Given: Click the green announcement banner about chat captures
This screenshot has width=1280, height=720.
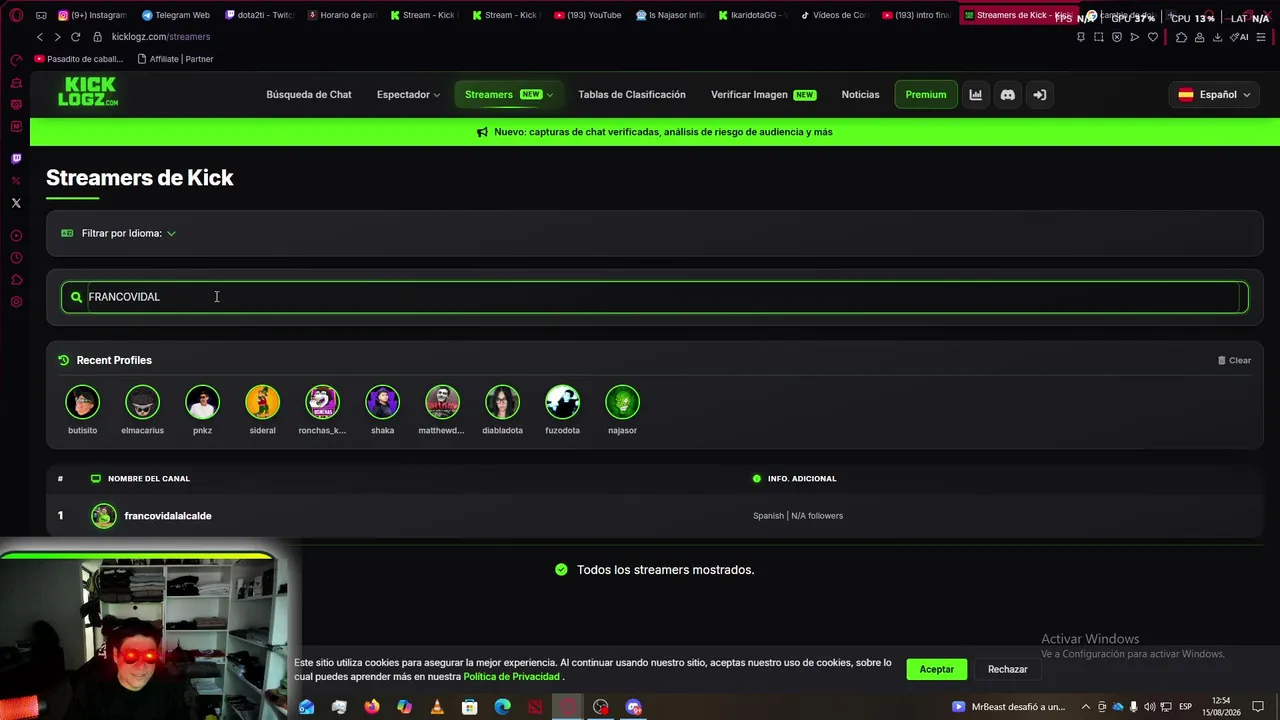Looking at the screenshot, I should [655, 132].
